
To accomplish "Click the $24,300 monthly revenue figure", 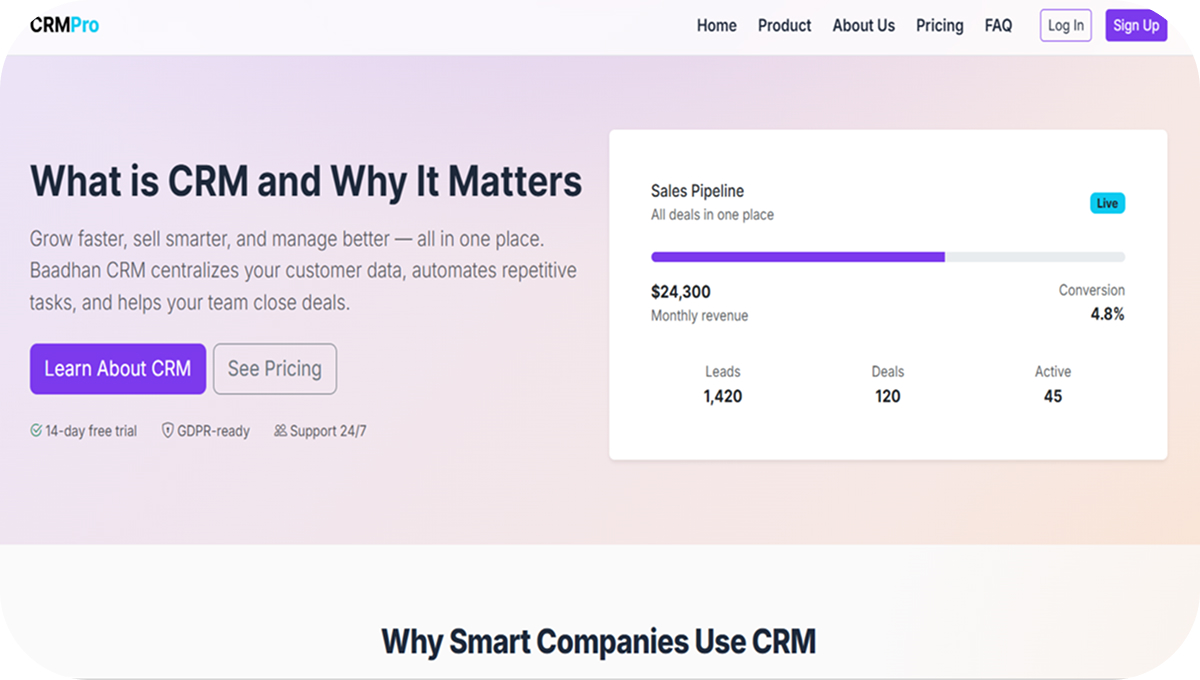I will [681, 292].
